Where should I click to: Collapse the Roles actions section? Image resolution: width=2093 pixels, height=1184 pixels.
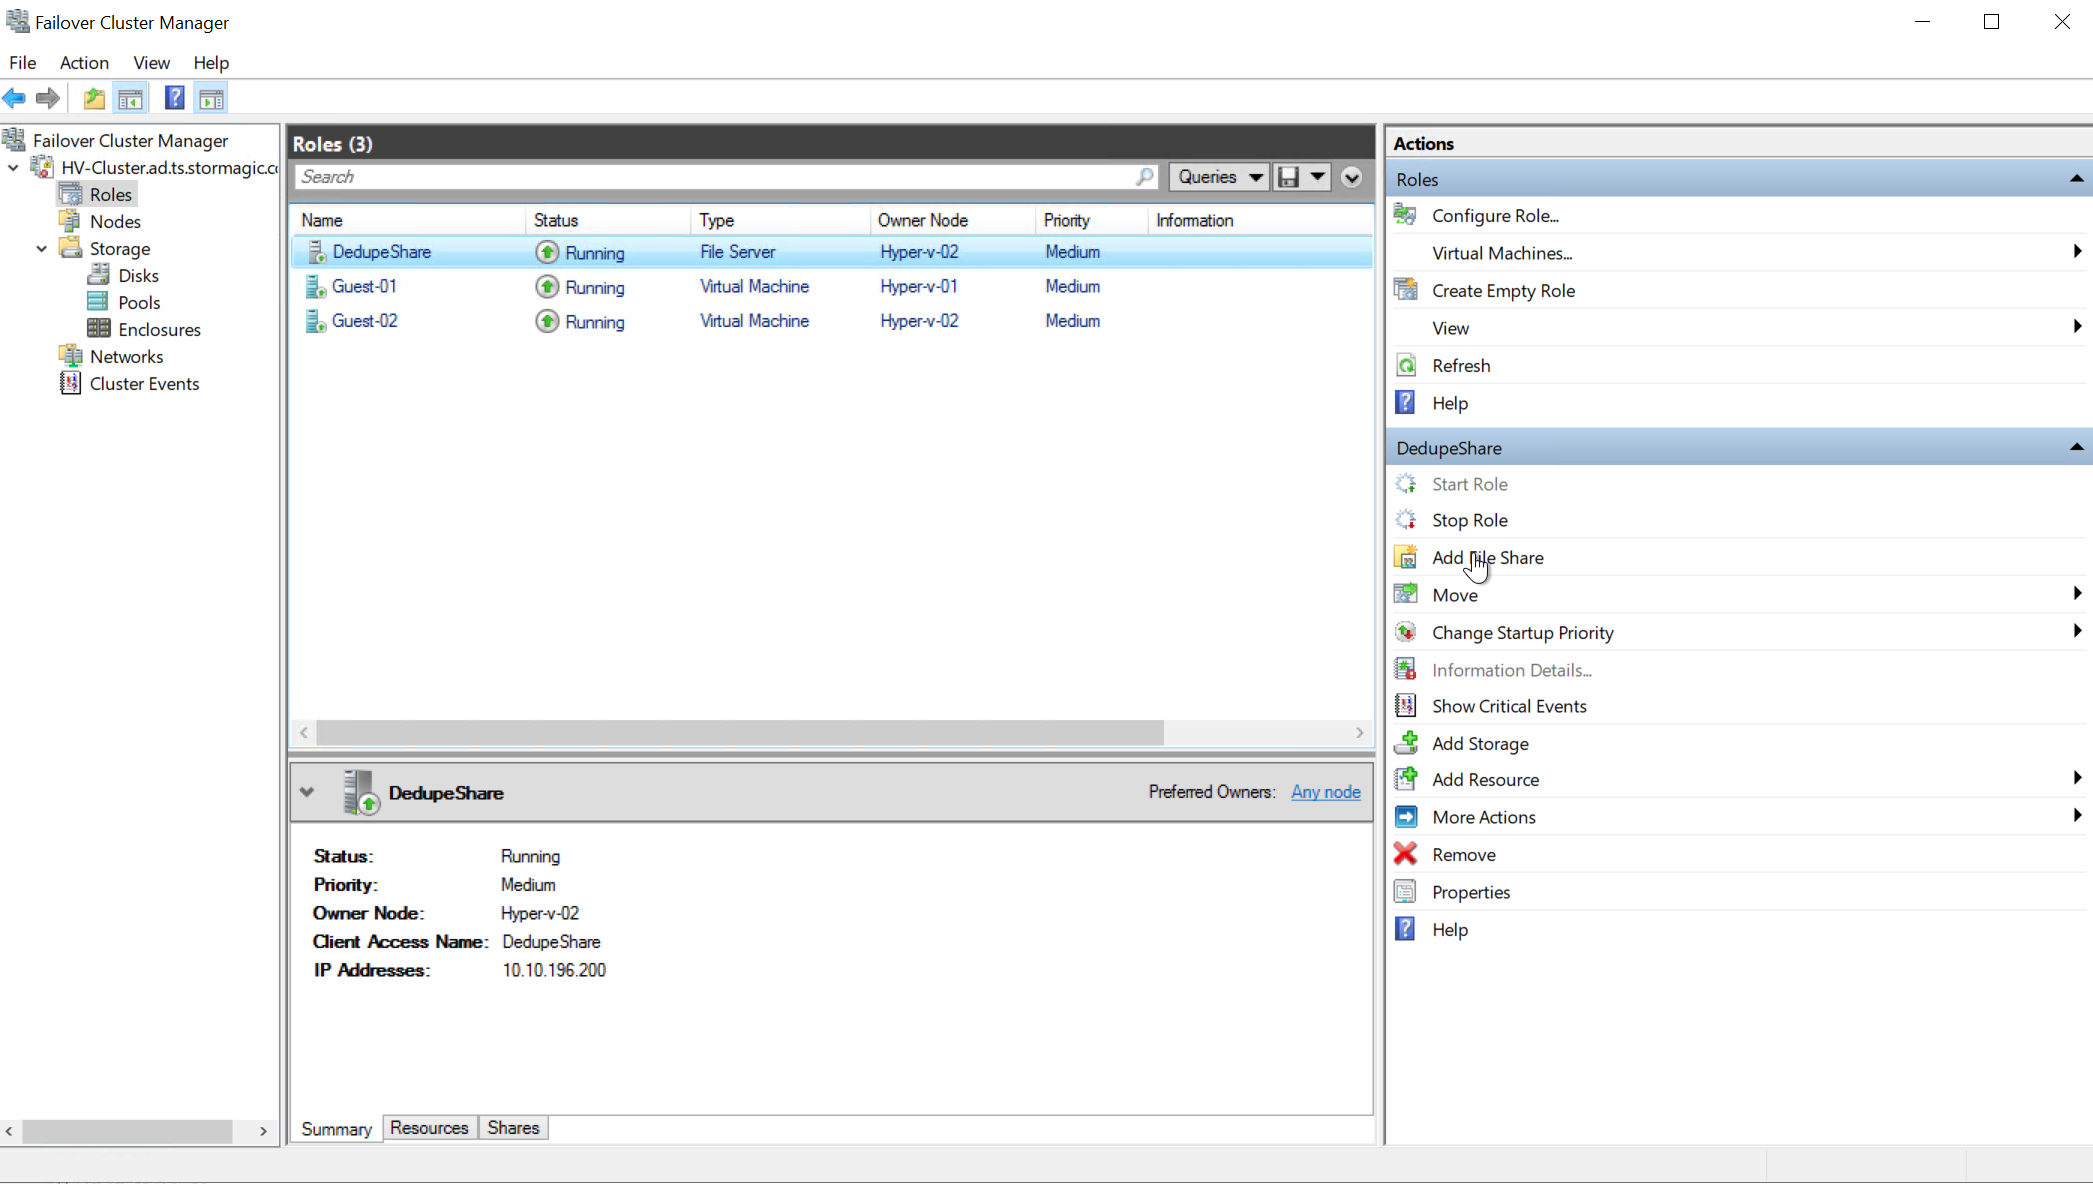pyautogui.click(x=2076, y=179)
